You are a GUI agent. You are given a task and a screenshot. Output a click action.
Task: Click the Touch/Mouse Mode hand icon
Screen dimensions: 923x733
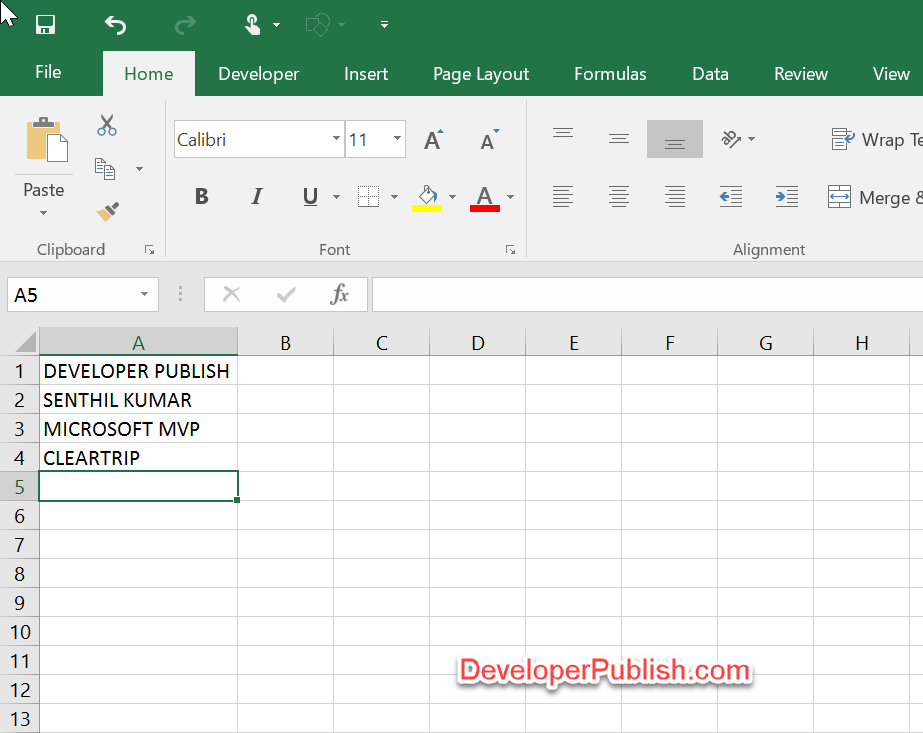(253, 25)
